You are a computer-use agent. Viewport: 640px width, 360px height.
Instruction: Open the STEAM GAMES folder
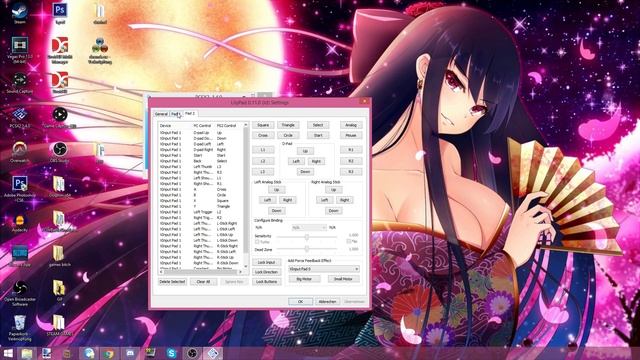click(60, 325)
